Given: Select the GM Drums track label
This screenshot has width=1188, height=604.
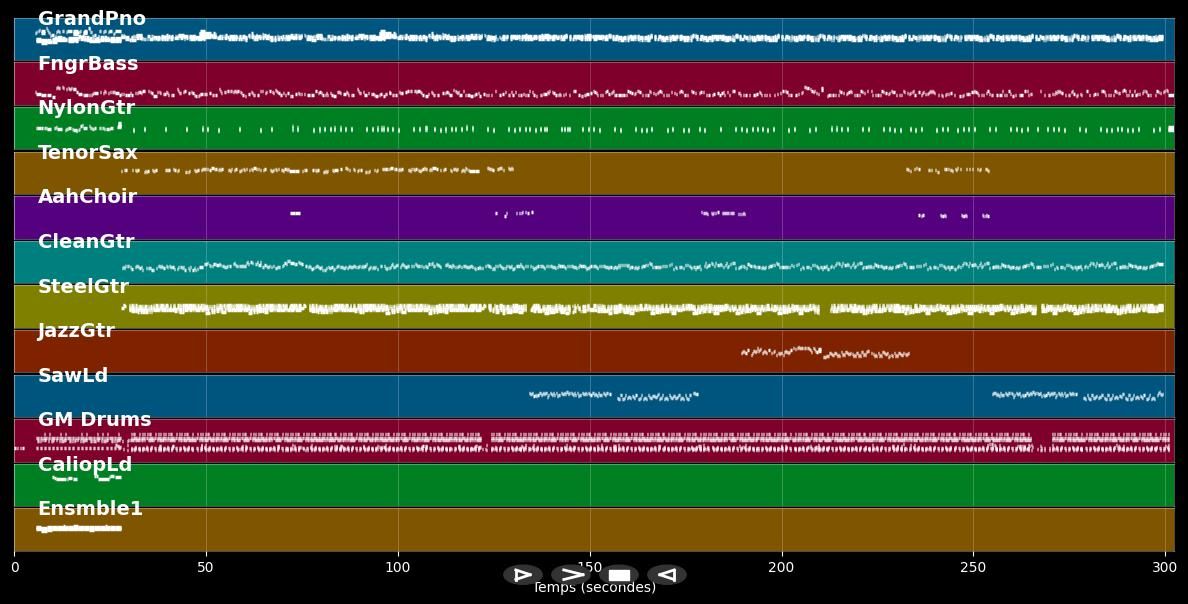Looking at the screenshot, I should tap(94, 420).
